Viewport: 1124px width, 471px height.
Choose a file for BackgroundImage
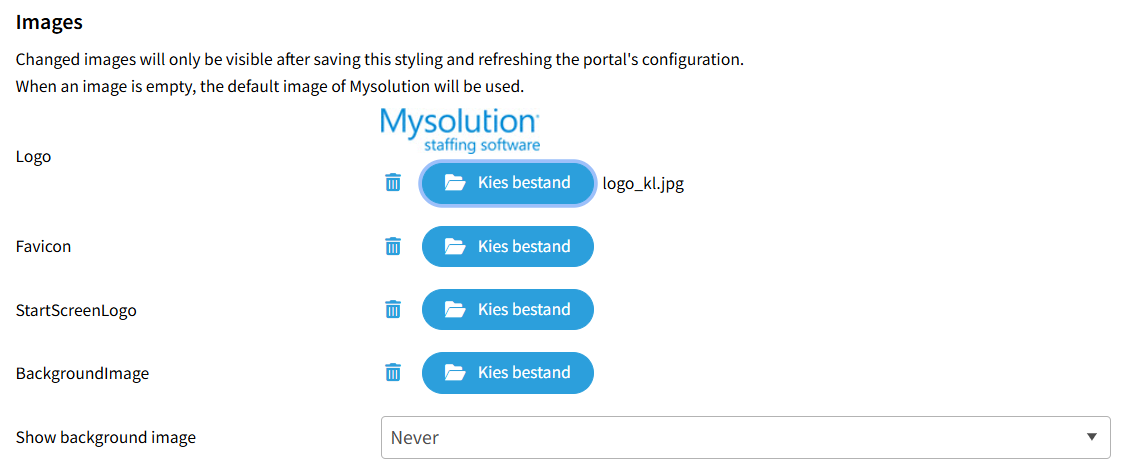pos(508,373)
